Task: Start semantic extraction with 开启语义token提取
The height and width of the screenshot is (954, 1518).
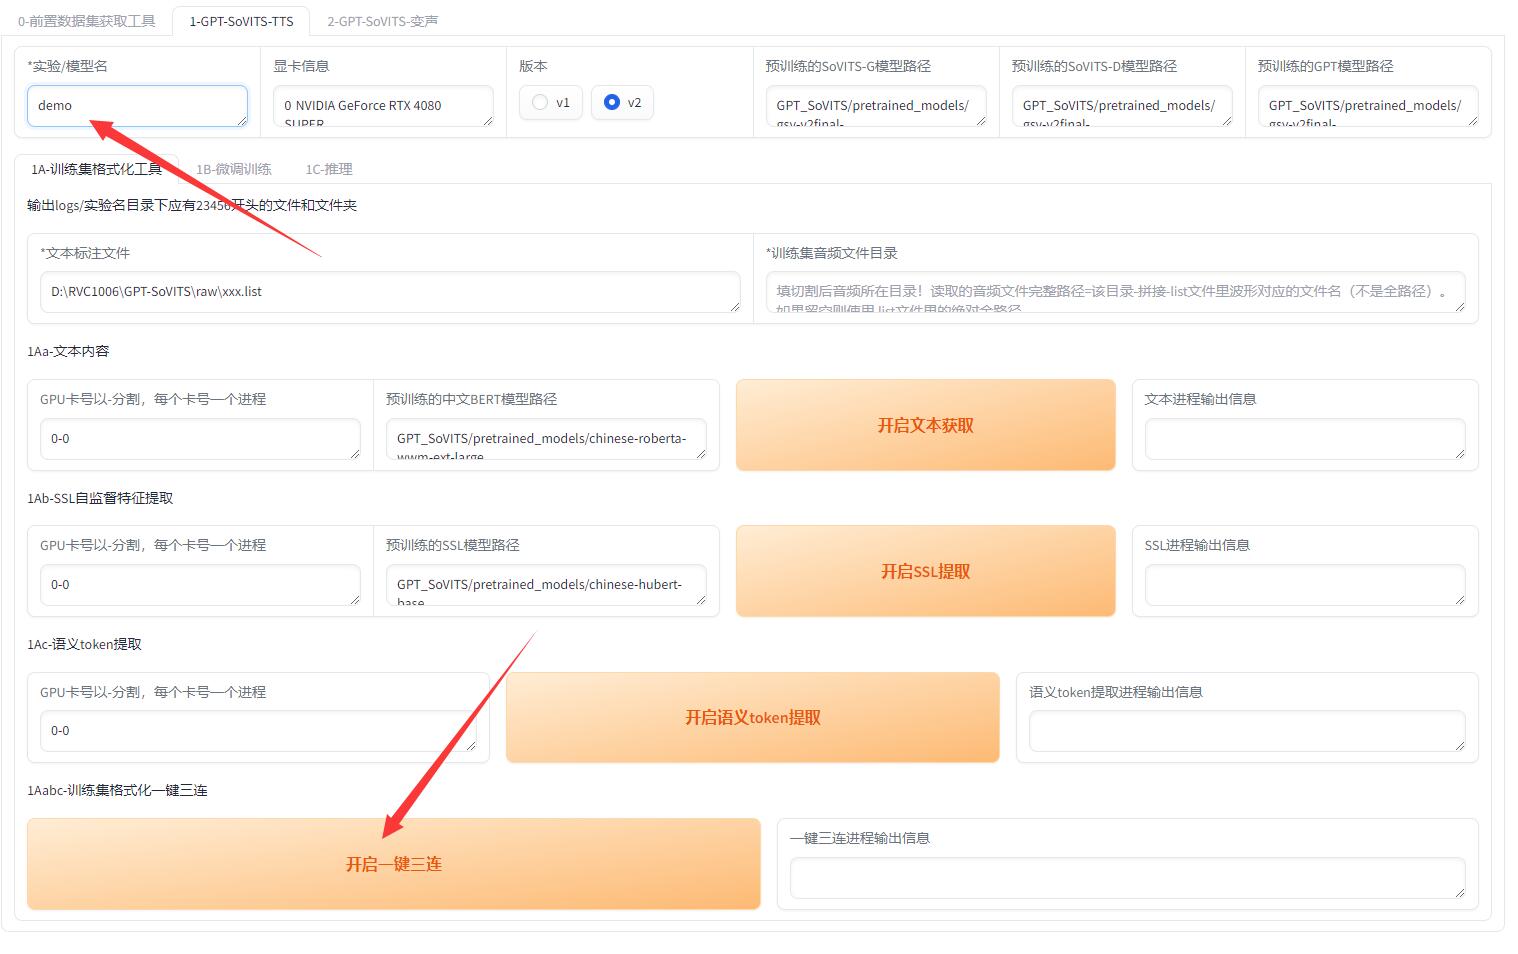Action: [752, 717]
